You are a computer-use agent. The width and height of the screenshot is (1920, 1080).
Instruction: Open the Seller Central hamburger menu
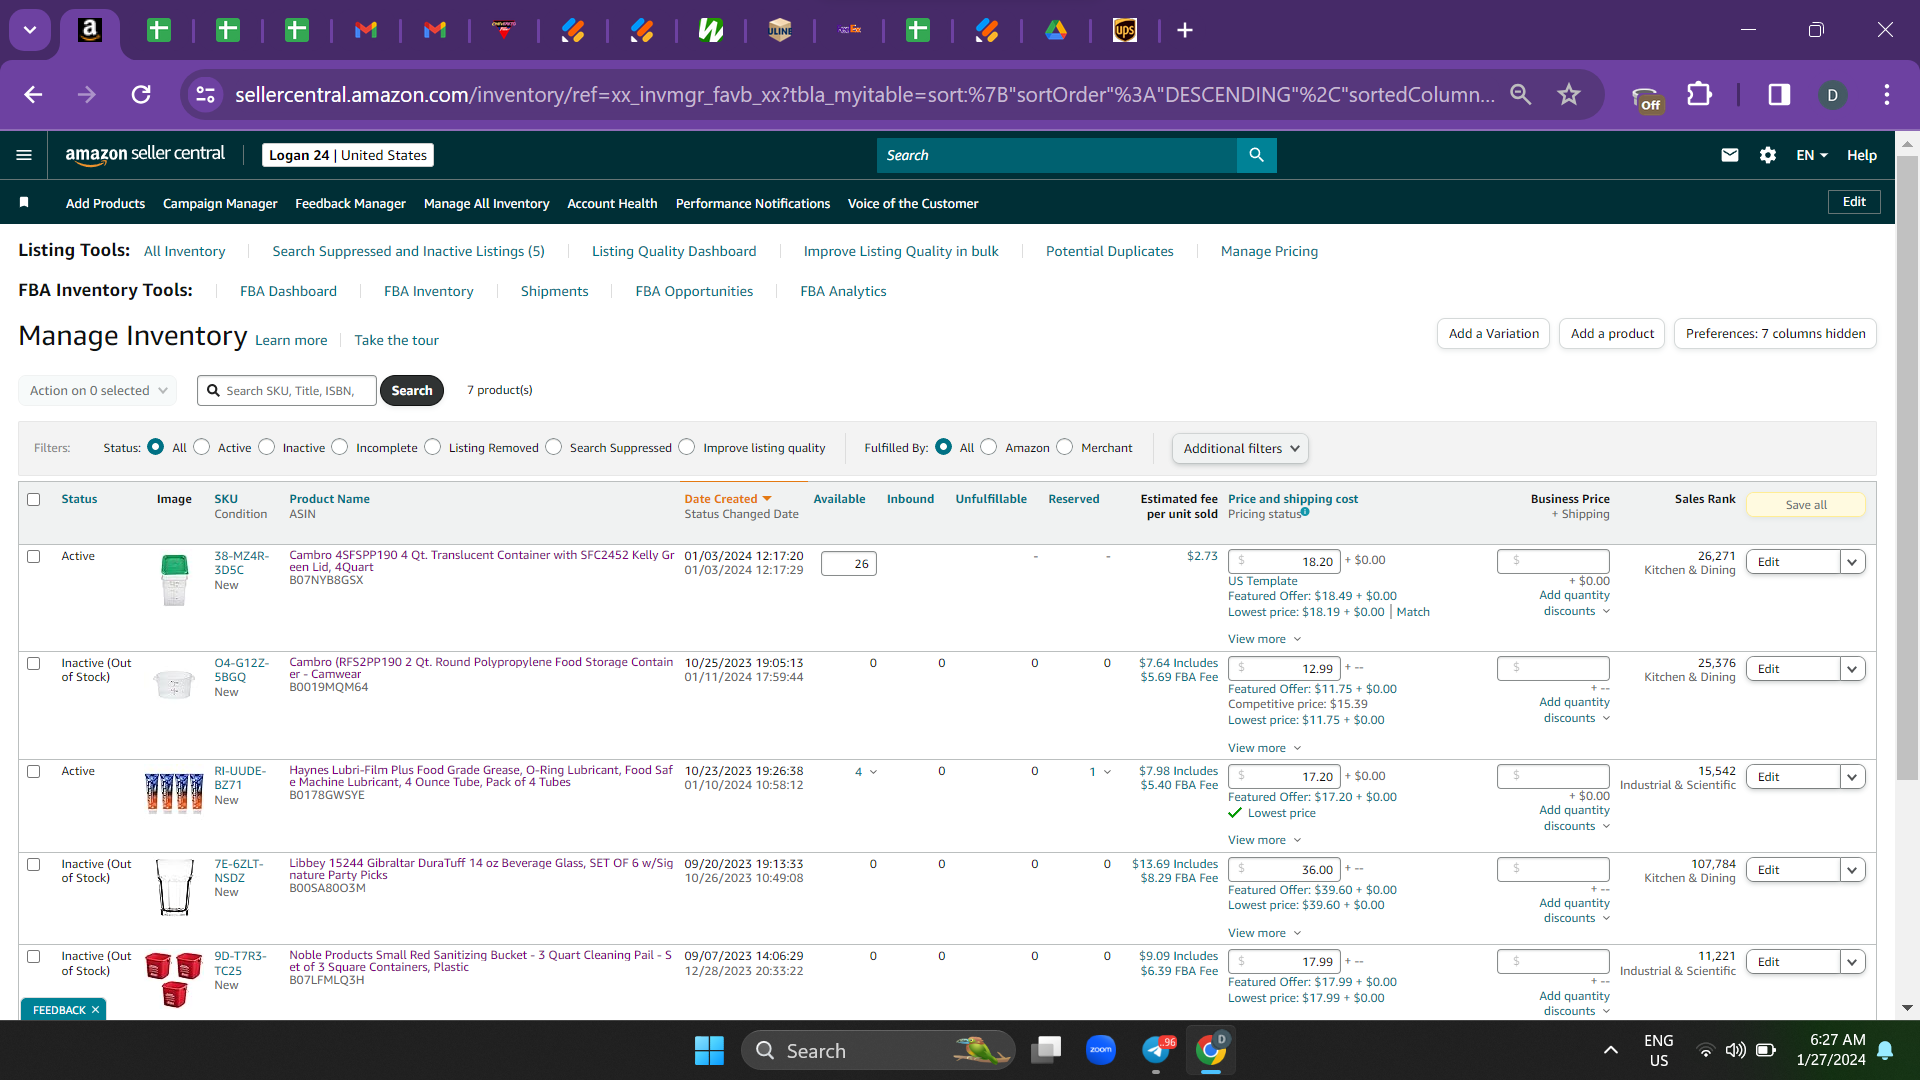click(24, 155)
